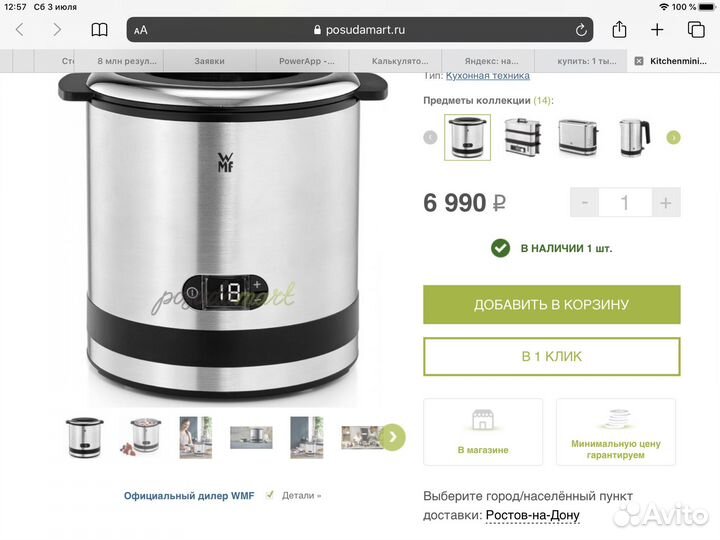Add a new tab with plus
Image resolution: width=720 pixels, height=540 pixels.
coord(657,30)
